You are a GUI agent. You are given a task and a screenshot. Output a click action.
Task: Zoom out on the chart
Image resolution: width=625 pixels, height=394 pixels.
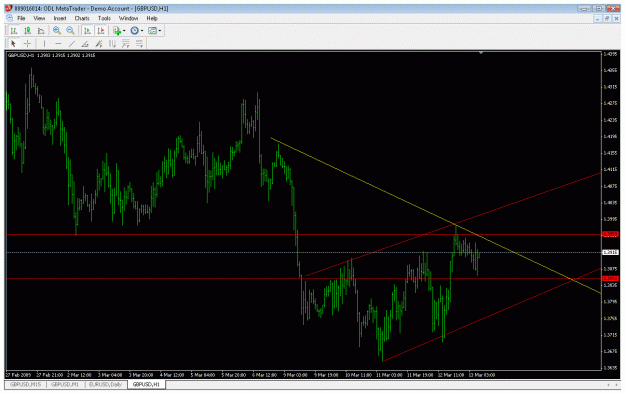click(70, 31)
